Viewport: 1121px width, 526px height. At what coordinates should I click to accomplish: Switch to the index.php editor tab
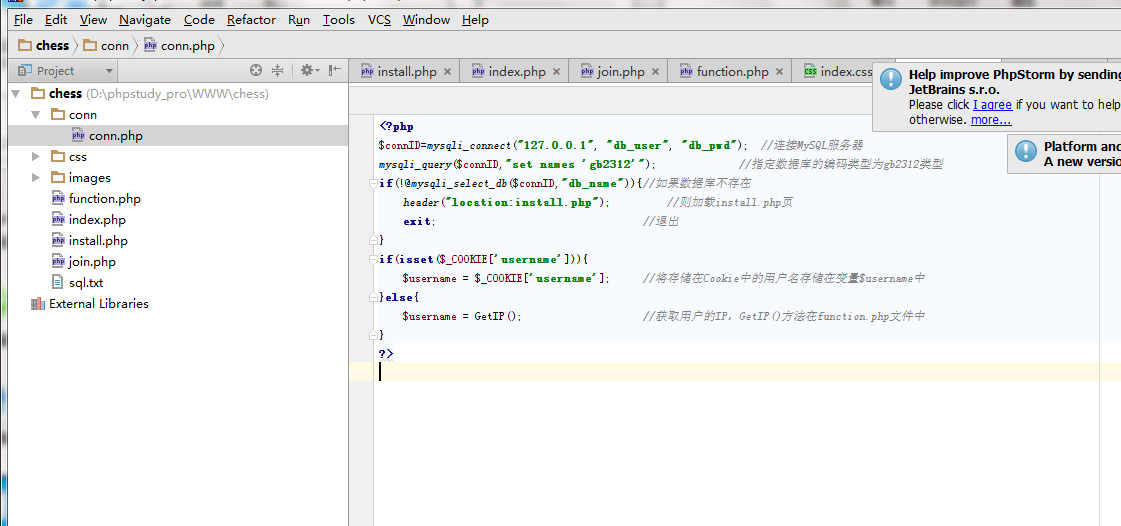516,71
